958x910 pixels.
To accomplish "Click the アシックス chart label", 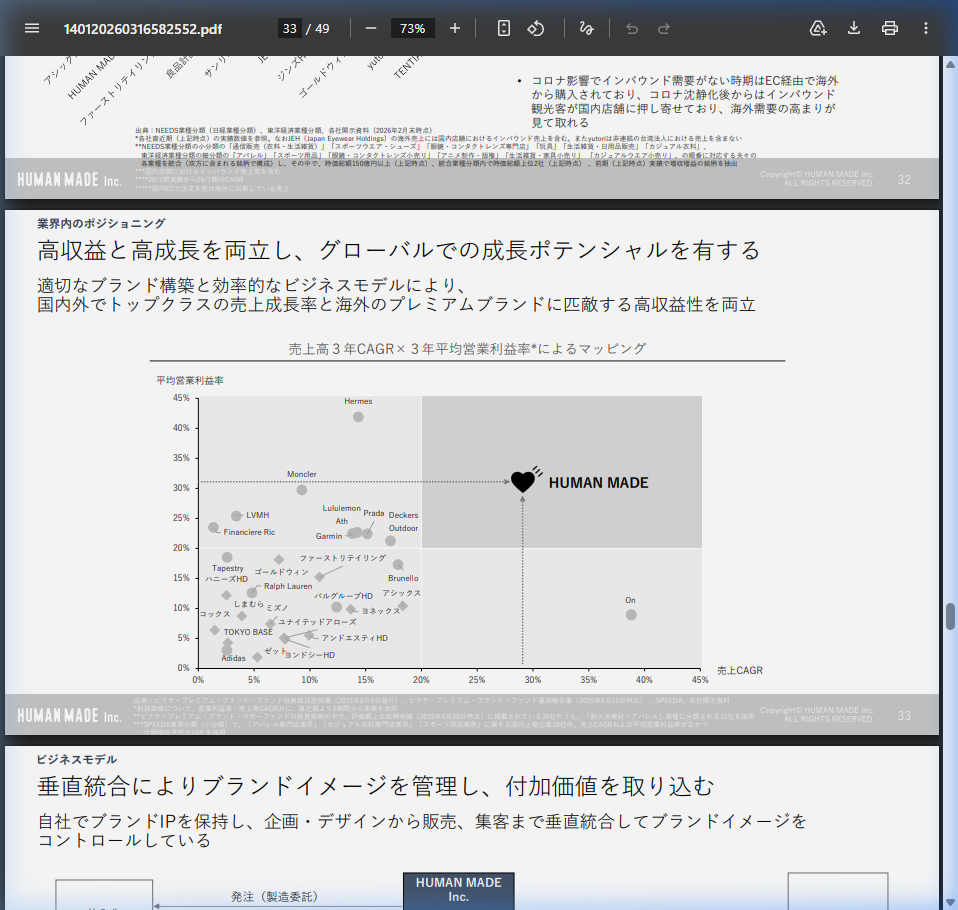I will [401, 593].
